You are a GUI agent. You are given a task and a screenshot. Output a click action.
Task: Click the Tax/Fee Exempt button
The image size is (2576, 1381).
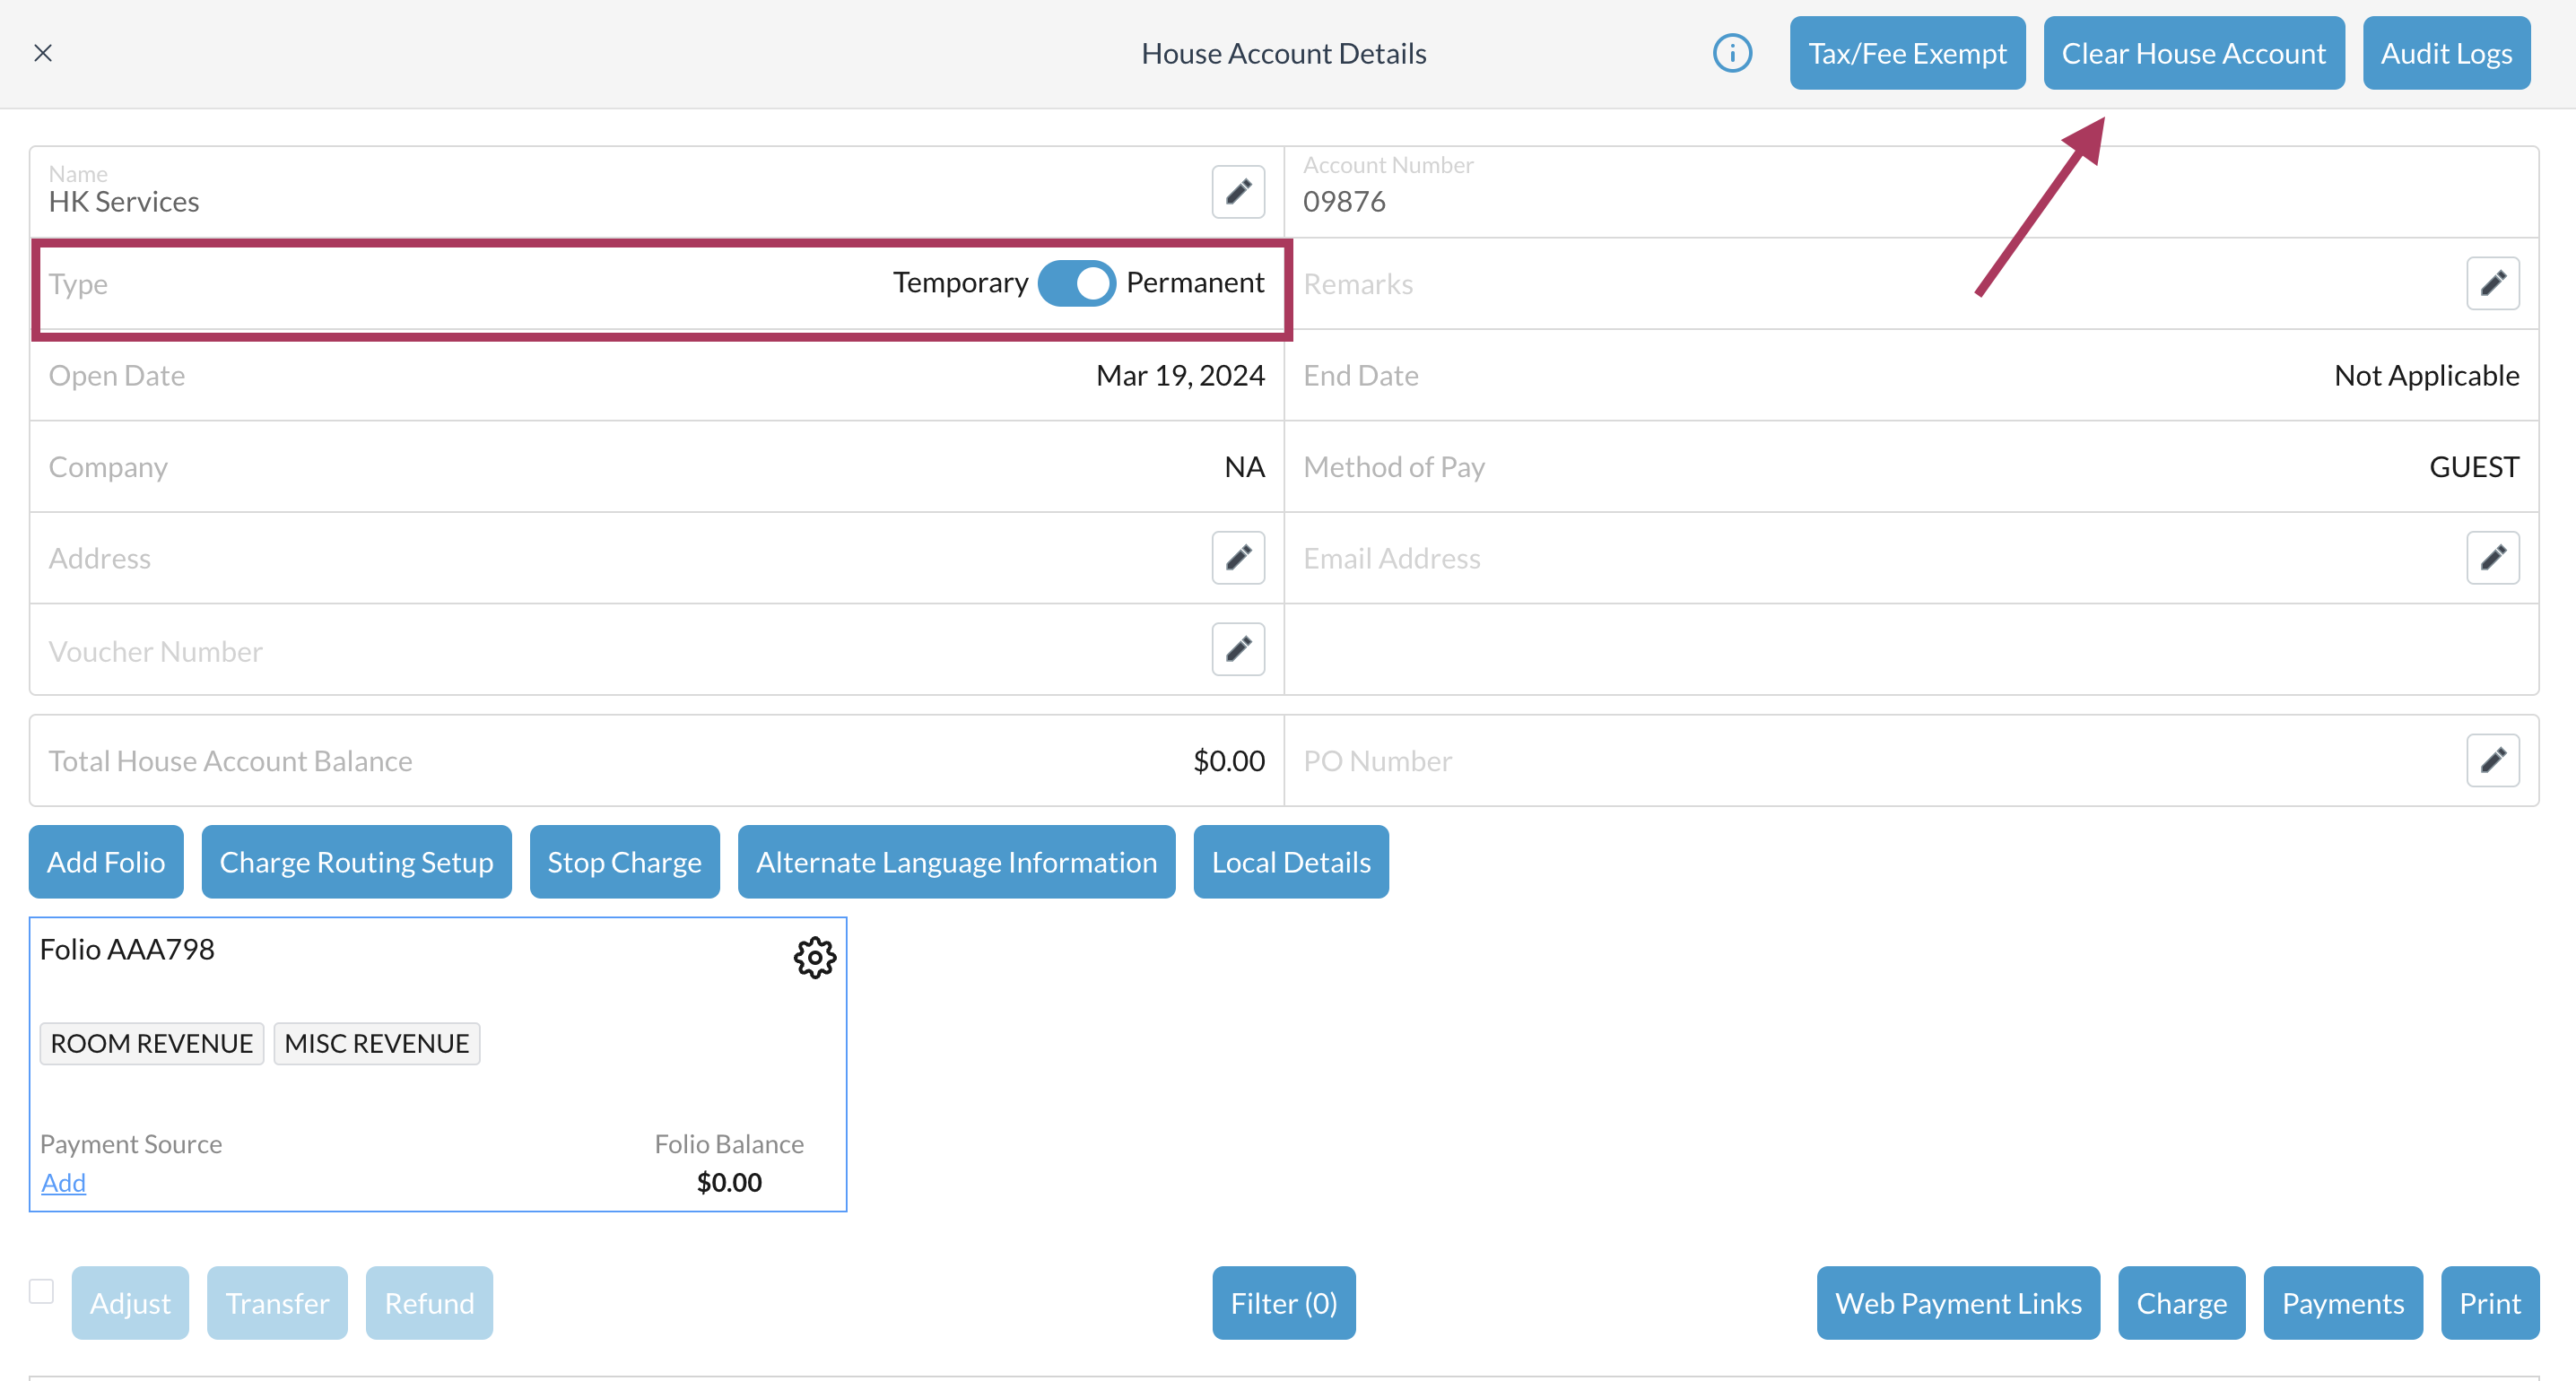1907,53
